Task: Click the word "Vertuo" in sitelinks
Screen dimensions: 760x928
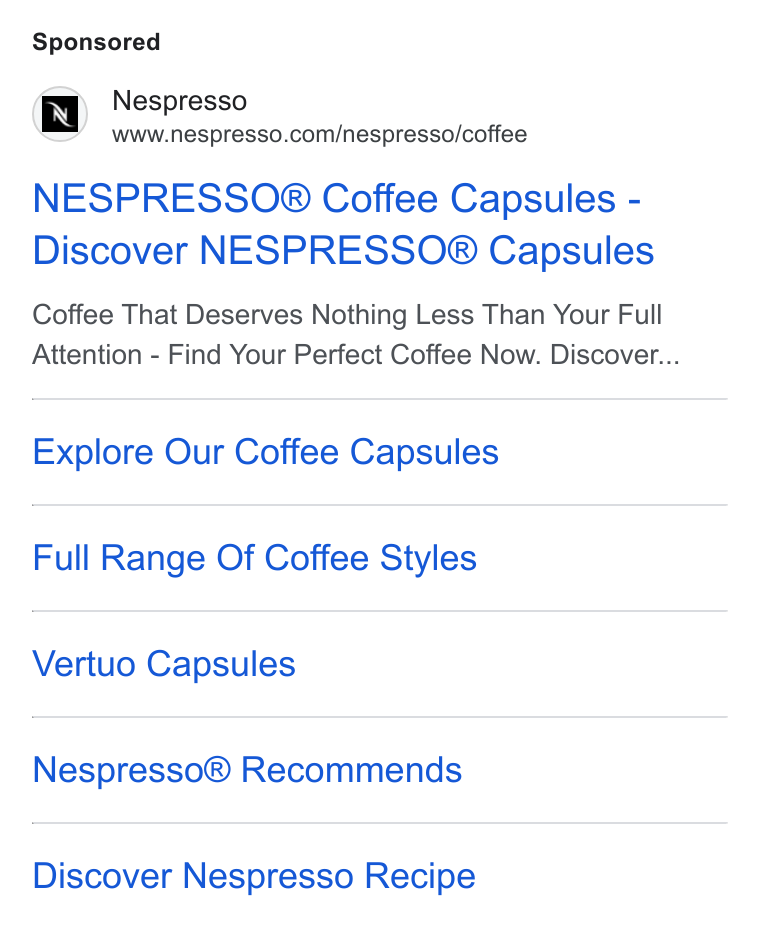Action: (x=84, y=664)
